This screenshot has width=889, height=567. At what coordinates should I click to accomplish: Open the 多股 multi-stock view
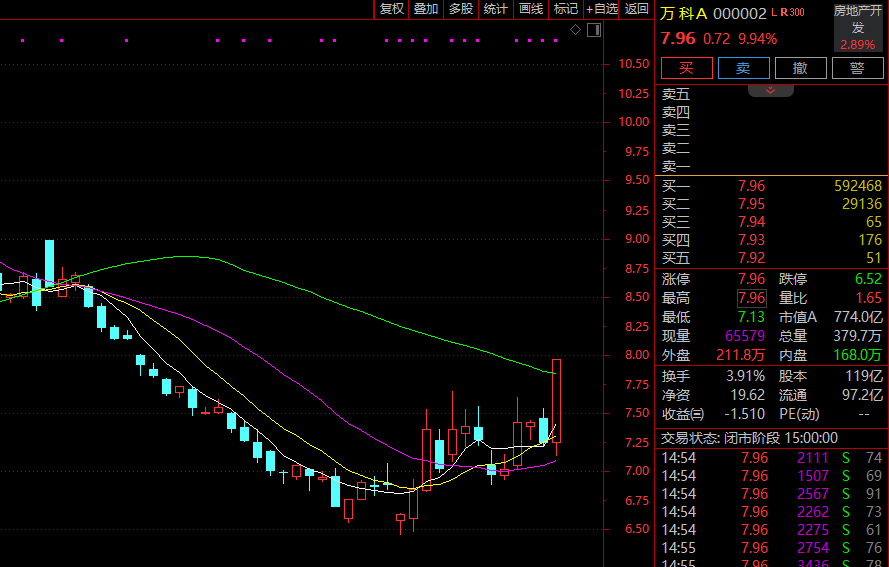click(461, 9)
